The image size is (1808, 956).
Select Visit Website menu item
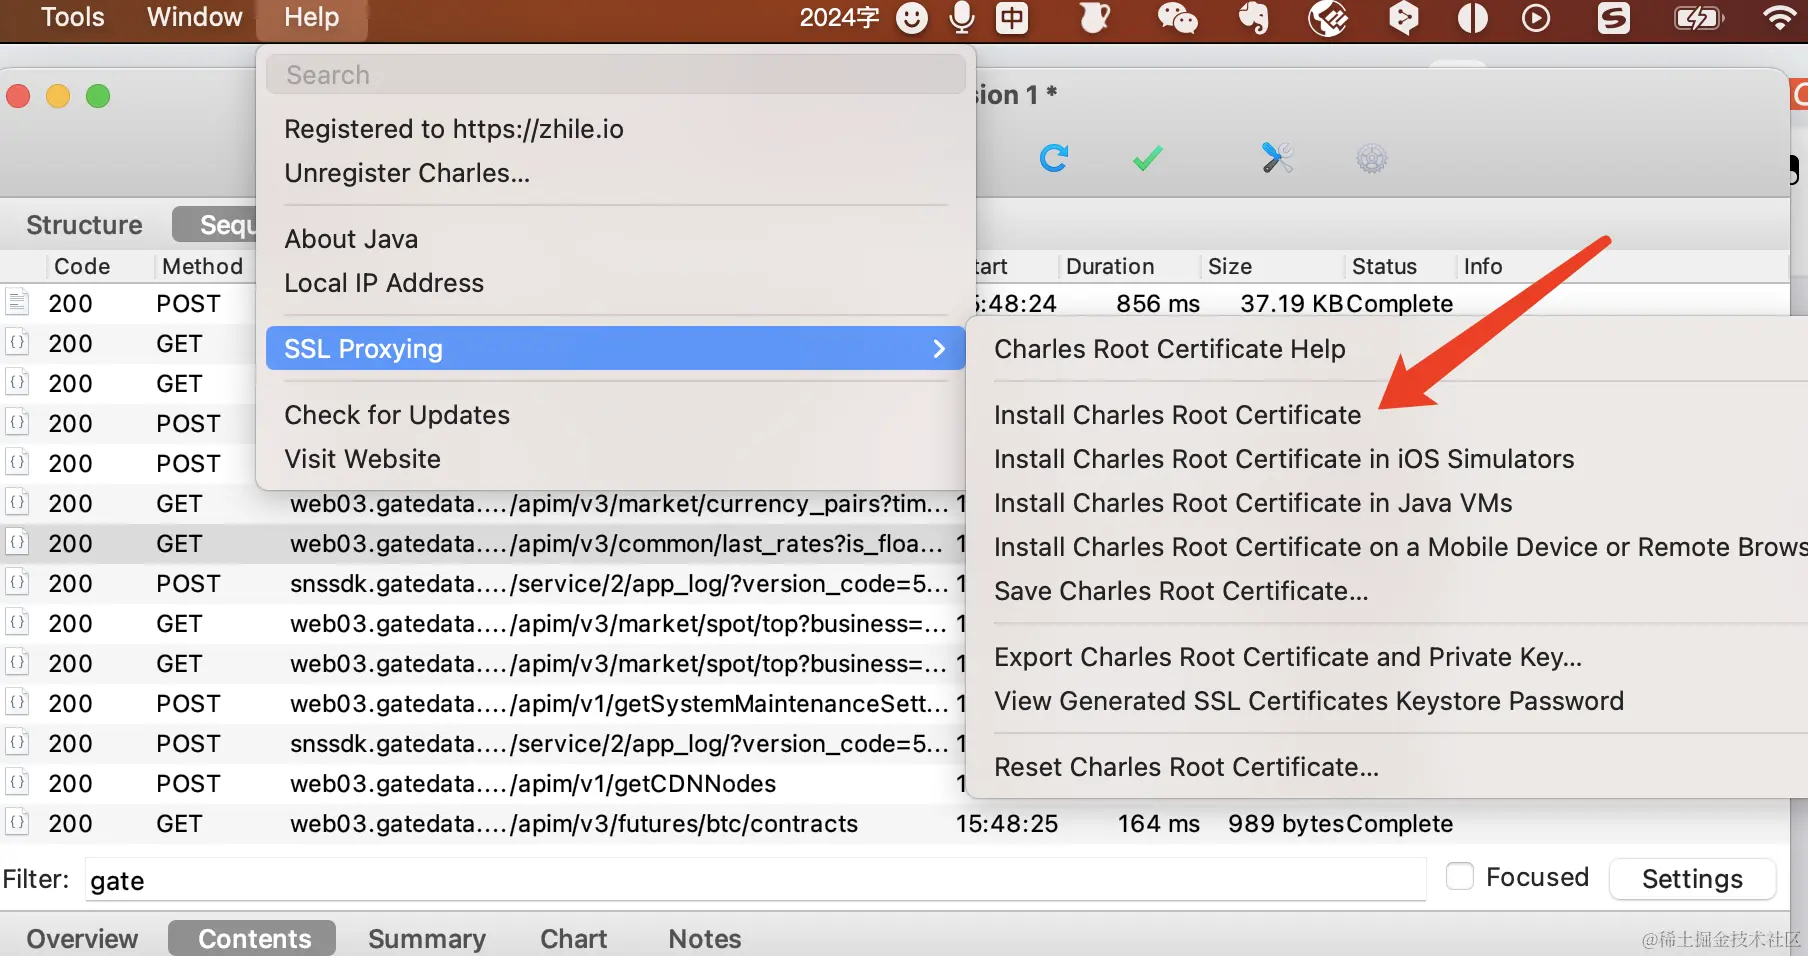[362, 459]
